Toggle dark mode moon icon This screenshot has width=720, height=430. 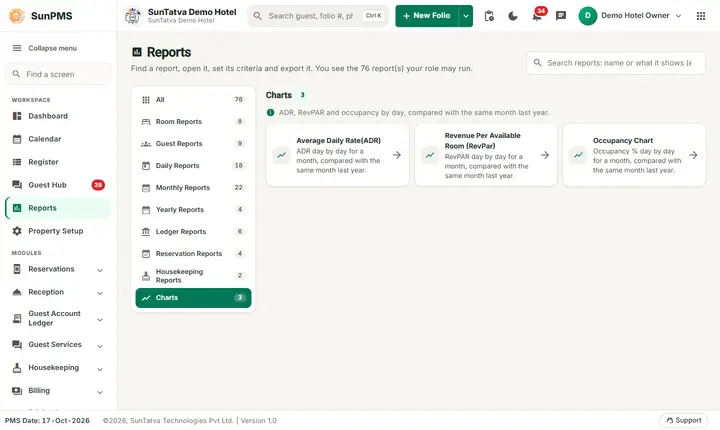[512, 16]
